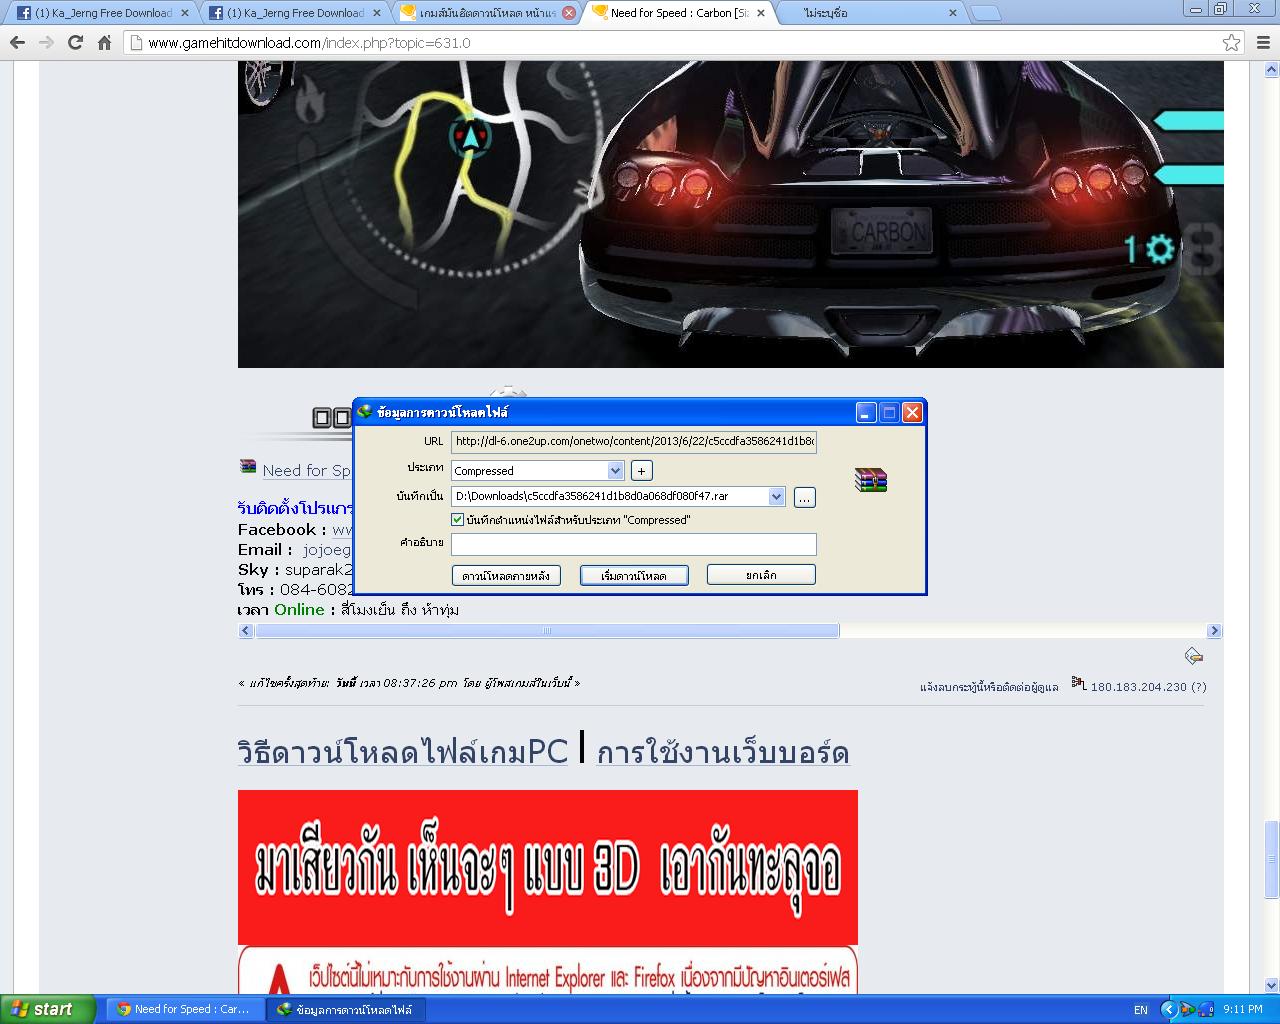
Task: Click the page icon in the address bar
Action: pos(137,43)
